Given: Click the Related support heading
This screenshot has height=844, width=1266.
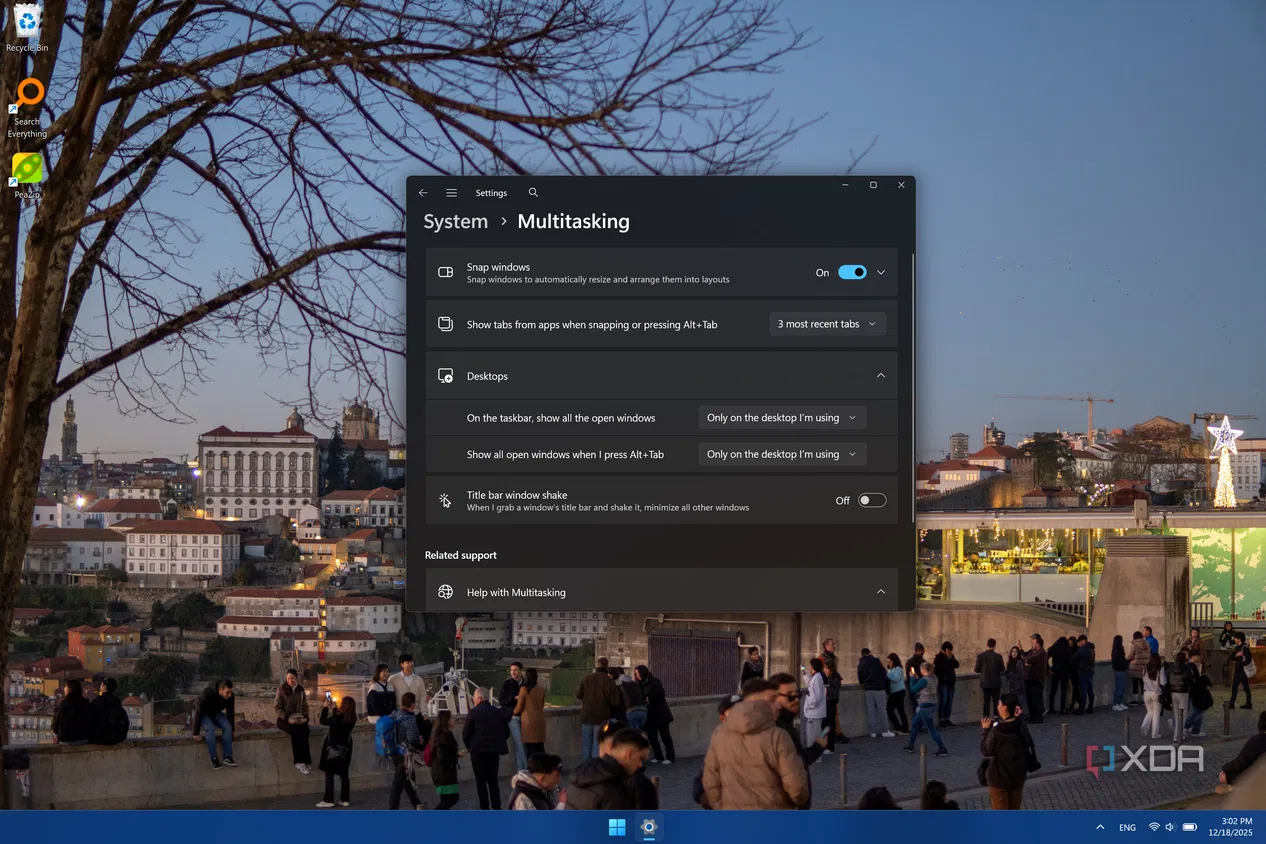Looking at the screenshot, I should [461, 555].
